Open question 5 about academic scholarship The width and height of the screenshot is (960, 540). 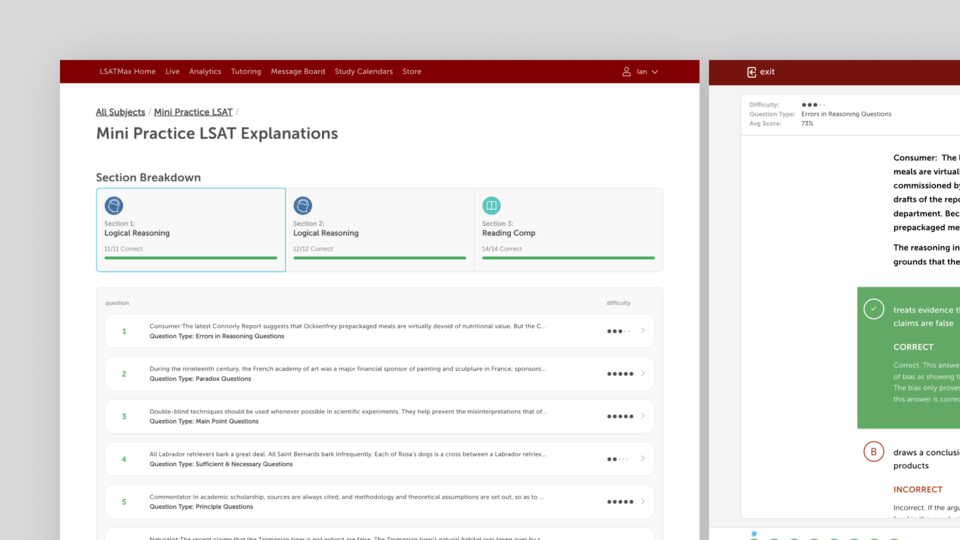(379, 501)
